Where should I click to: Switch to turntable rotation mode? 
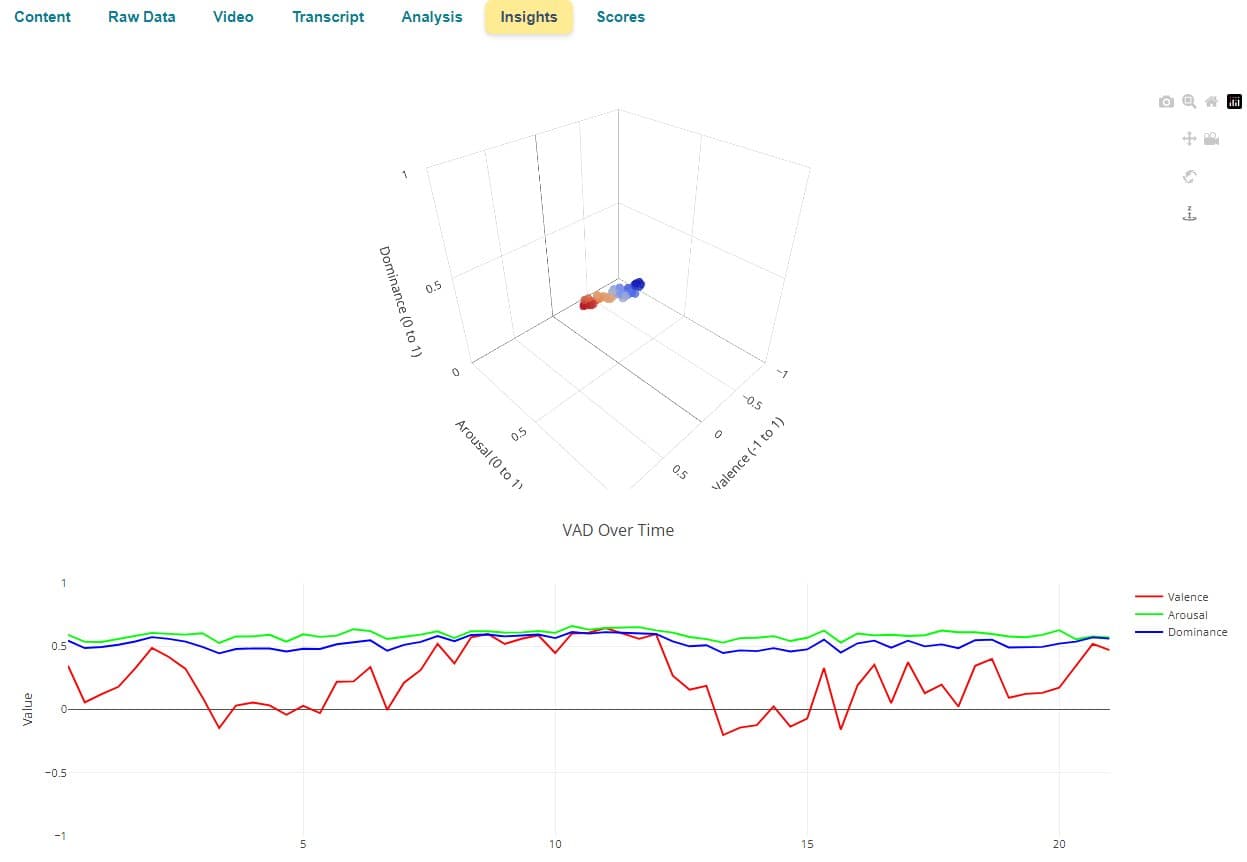pos(1189,213)
